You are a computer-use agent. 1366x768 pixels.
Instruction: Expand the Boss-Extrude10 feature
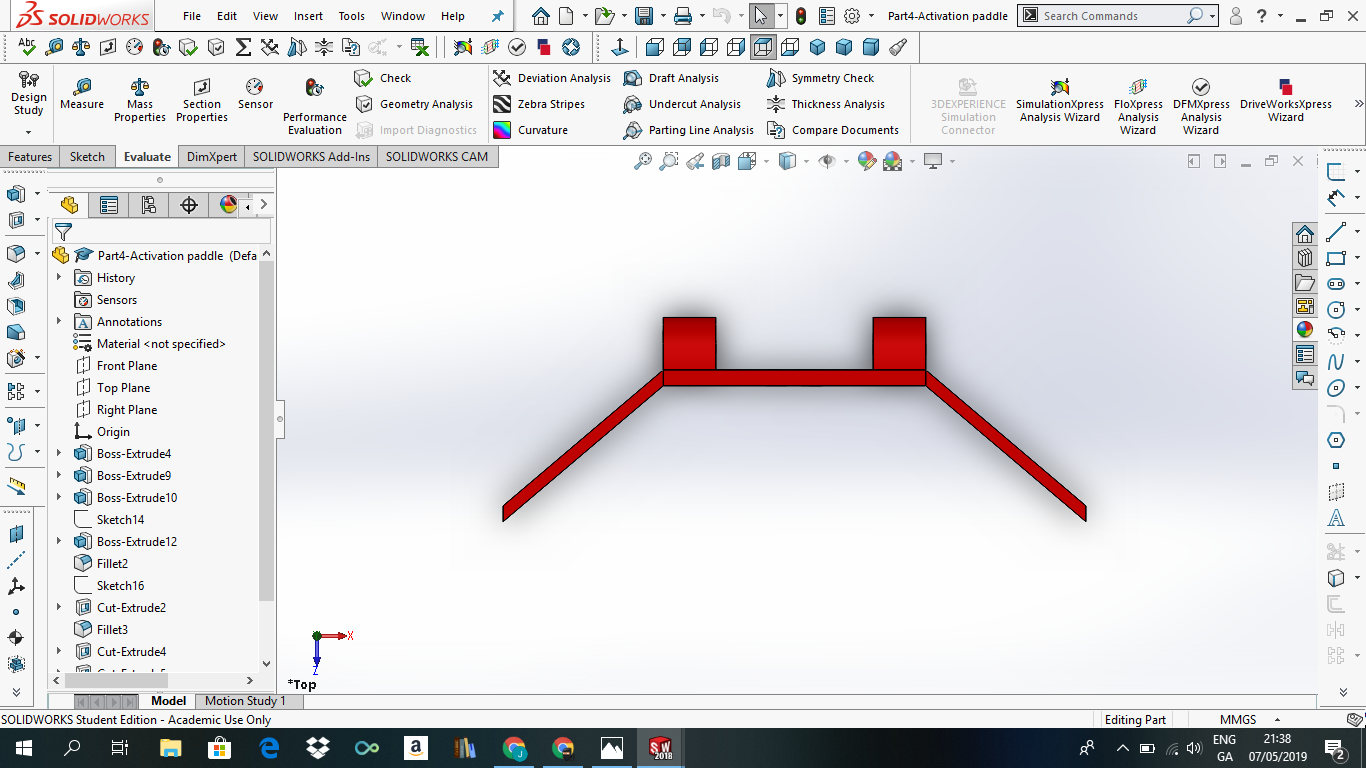tap(59, 498)
